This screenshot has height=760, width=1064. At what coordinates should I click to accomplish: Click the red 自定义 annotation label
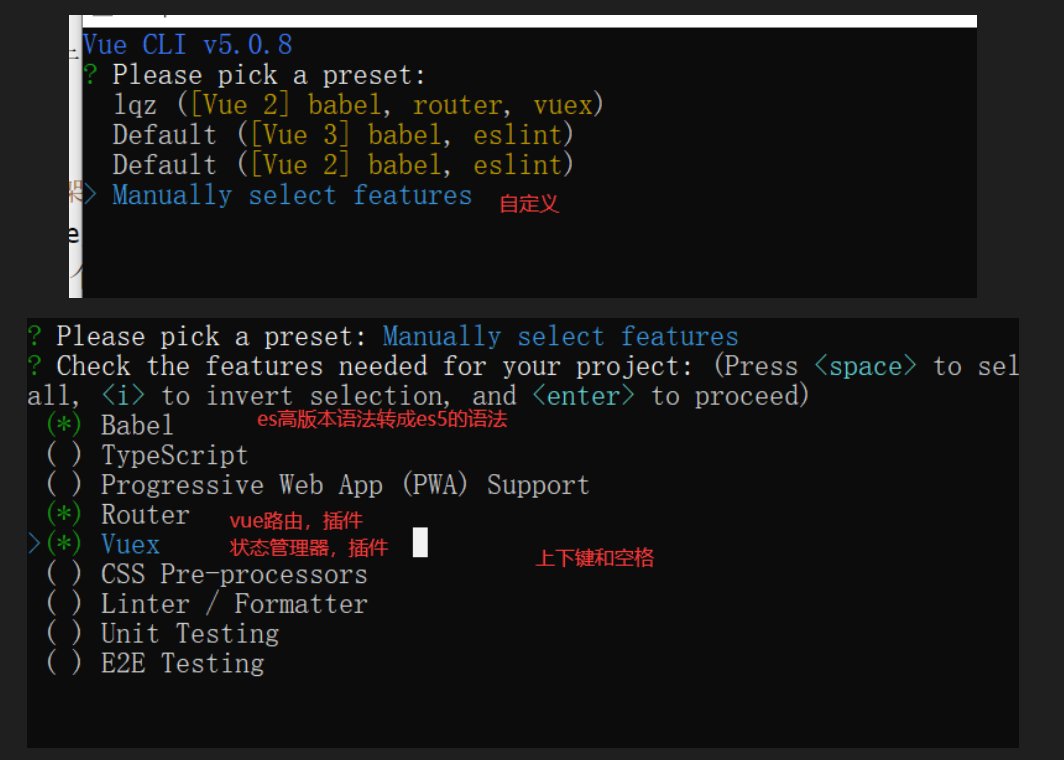click(x=529, y=204)
